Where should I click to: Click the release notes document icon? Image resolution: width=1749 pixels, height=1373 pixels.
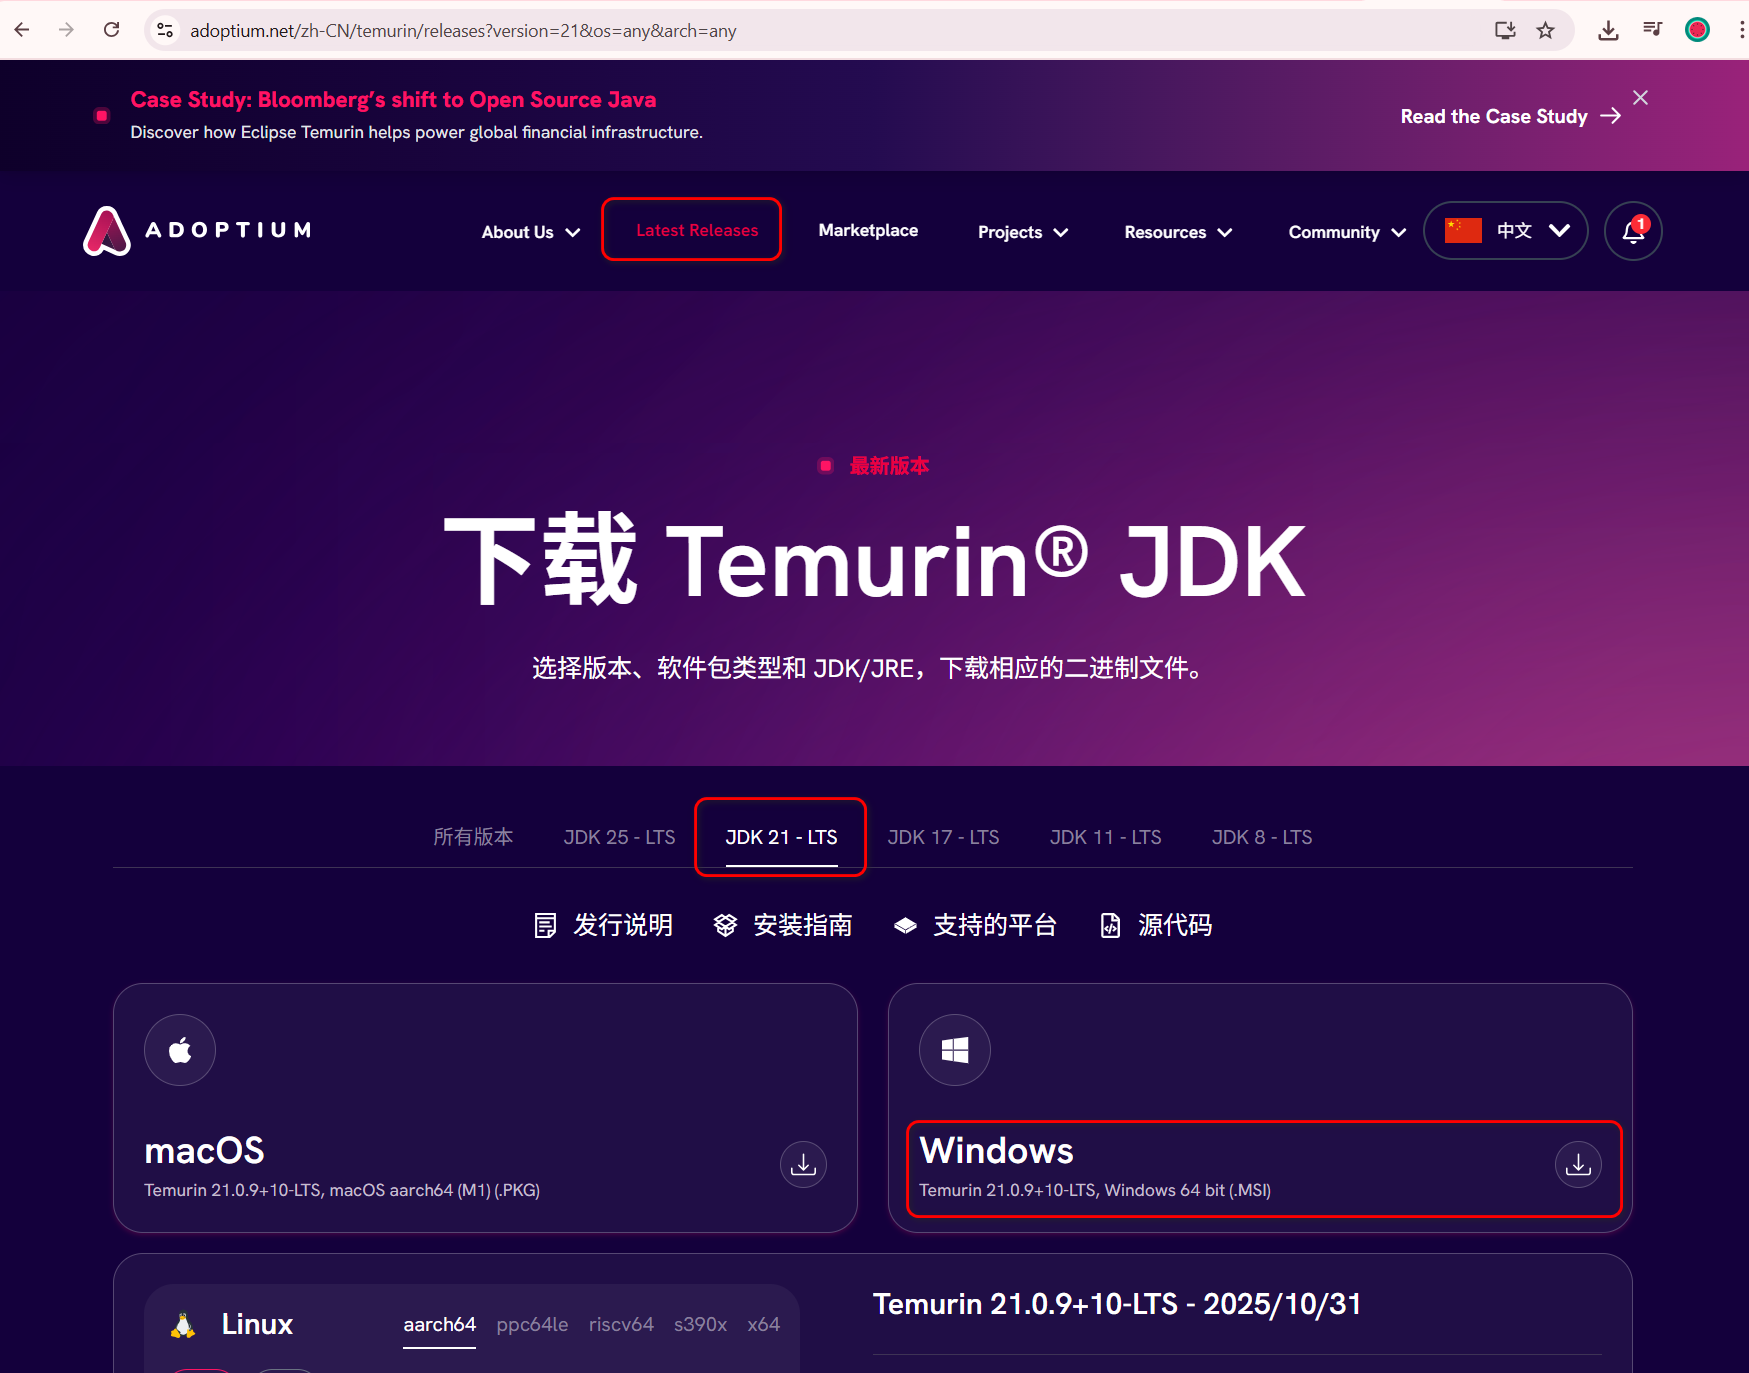pos(545,925)
